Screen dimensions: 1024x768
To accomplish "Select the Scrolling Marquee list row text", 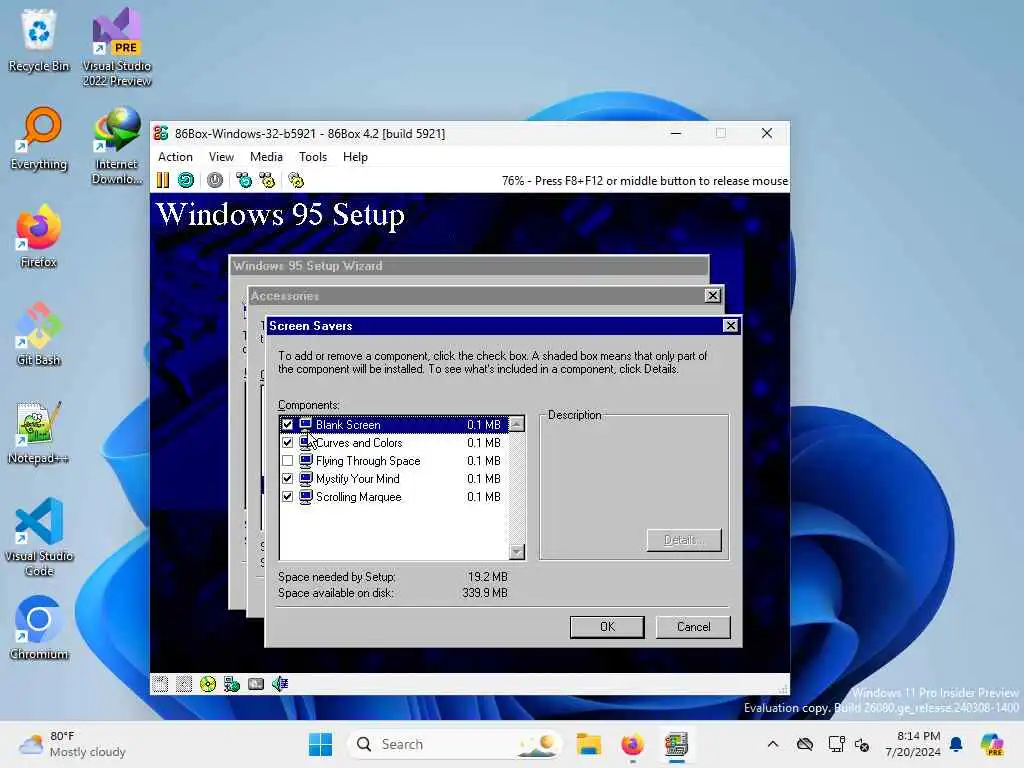I will pos(359,497).
